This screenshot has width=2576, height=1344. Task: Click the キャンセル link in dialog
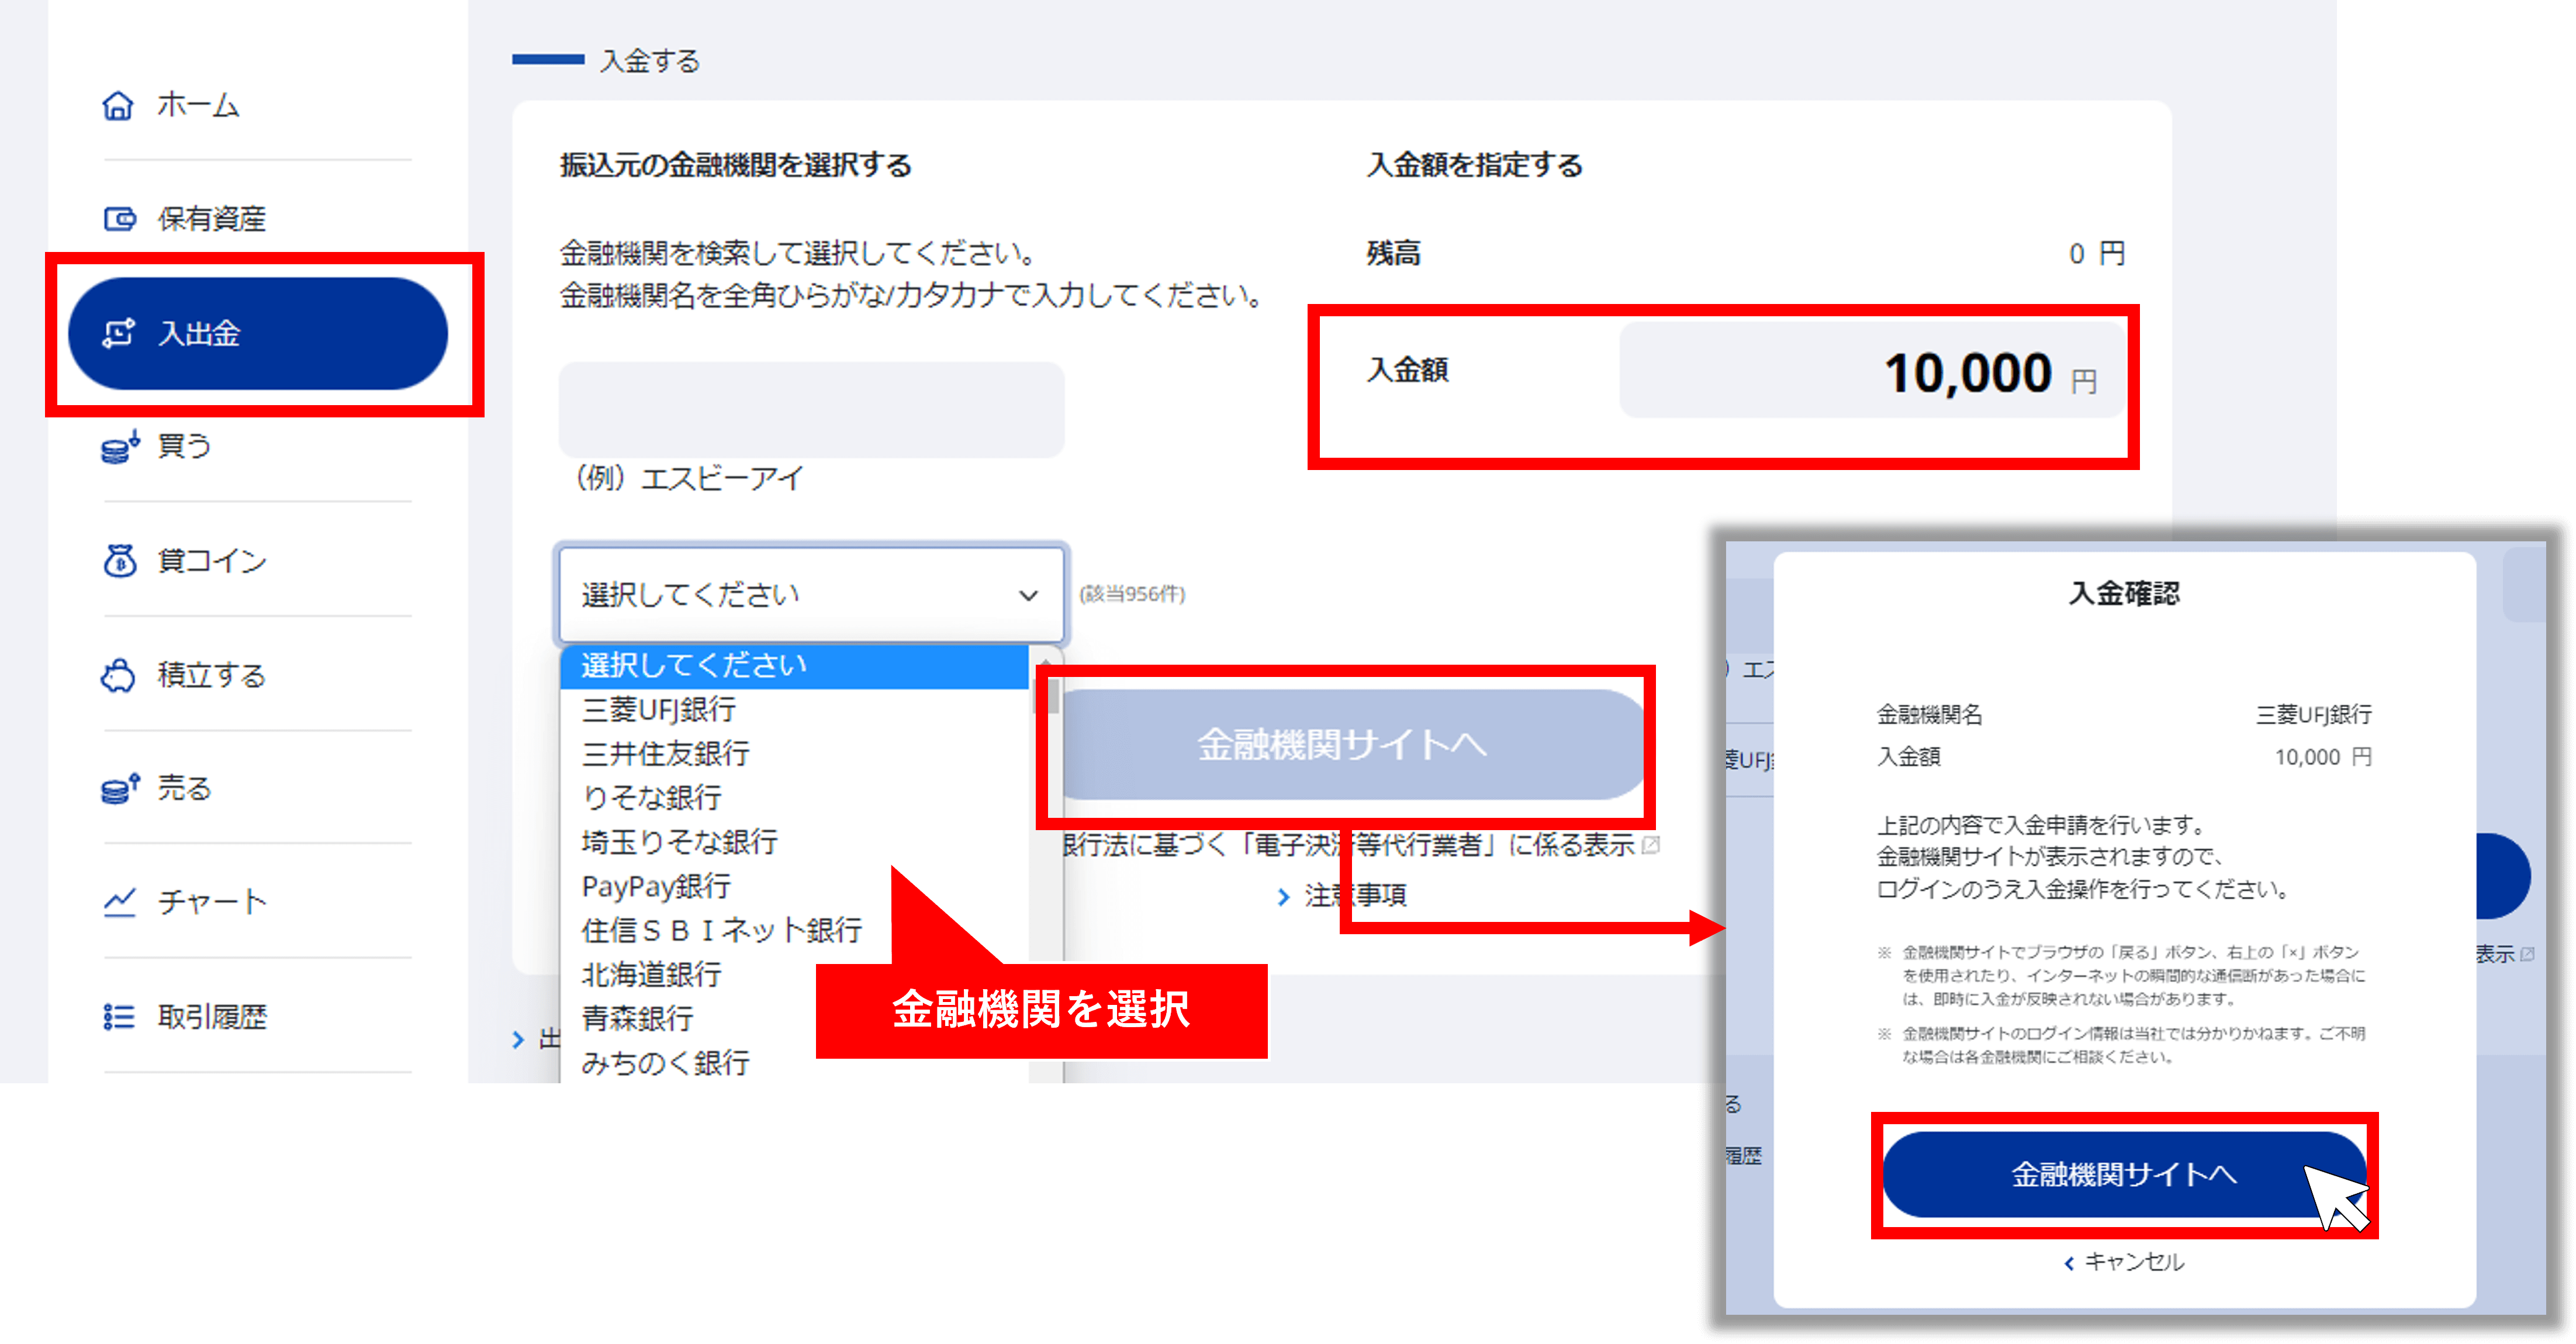2125,1262
